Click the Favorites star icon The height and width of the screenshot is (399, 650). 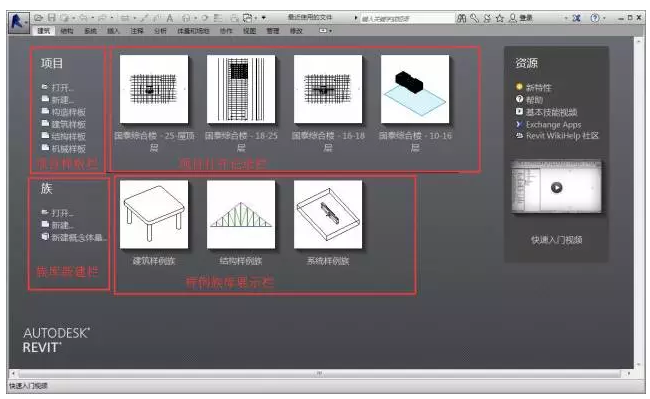point(500,18)
